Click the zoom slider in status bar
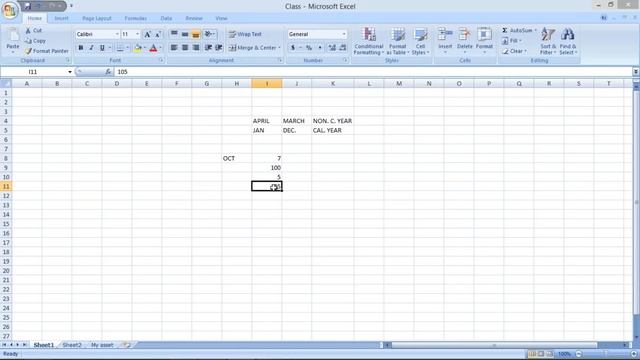 point(606,354)
